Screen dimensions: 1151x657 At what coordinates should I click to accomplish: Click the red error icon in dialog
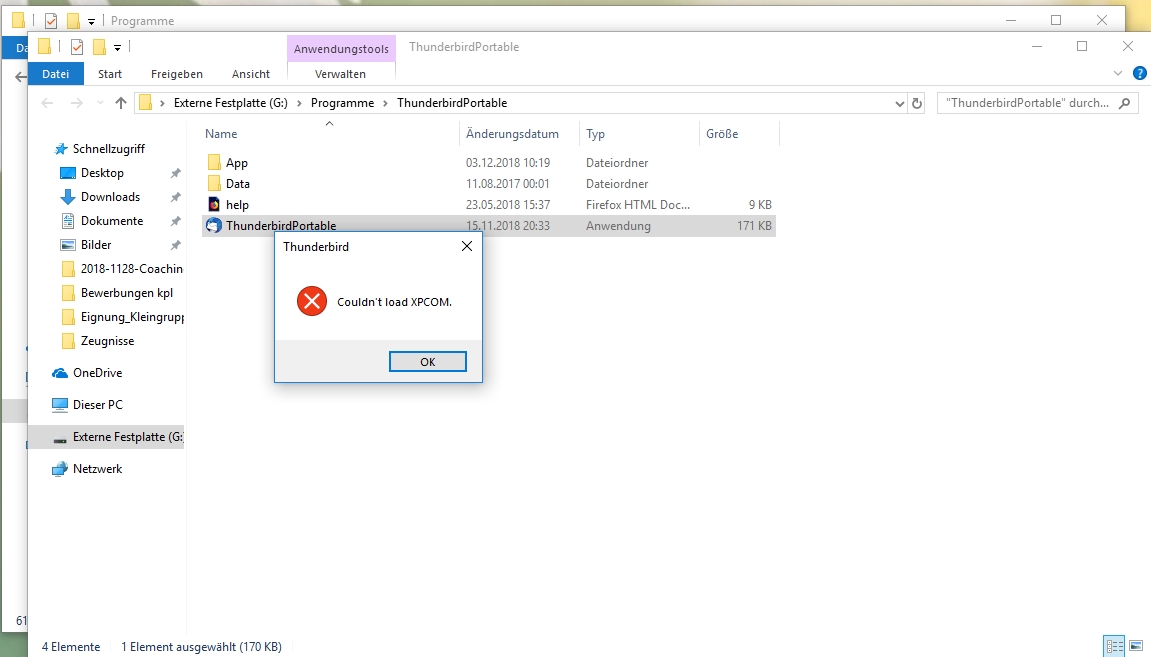312,302
